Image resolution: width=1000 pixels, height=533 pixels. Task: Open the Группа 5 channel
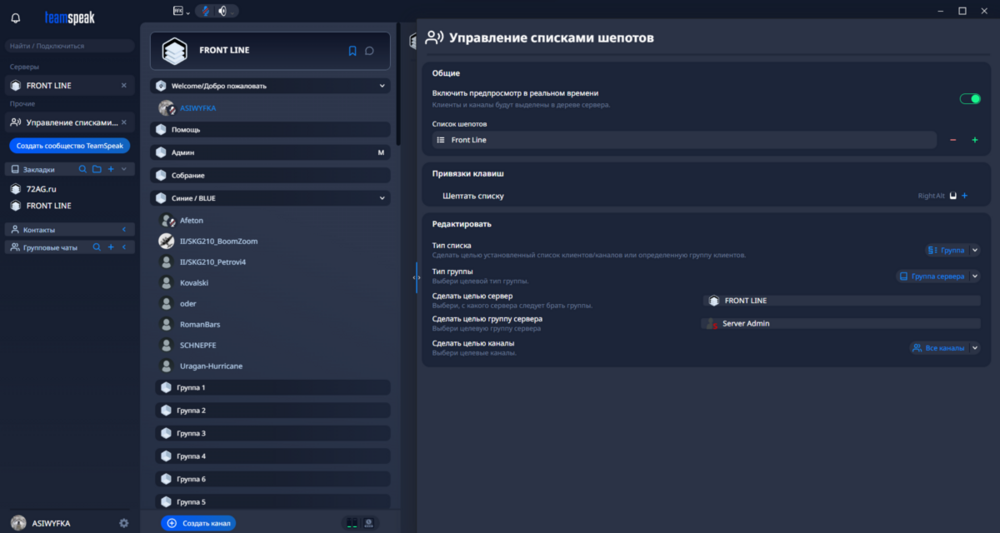(273, 502)
